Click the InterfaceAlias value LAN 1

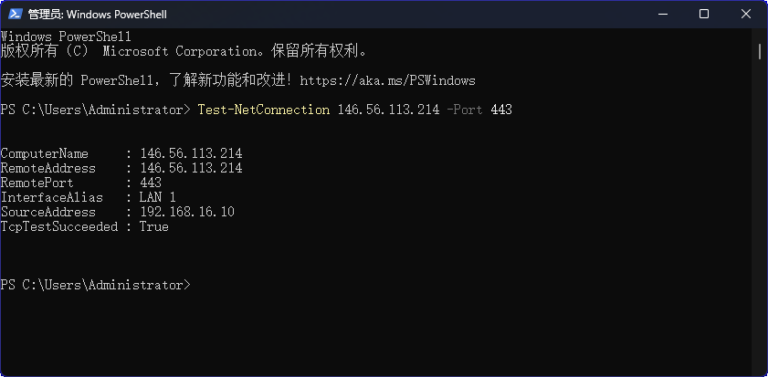[x=158, y=198]
